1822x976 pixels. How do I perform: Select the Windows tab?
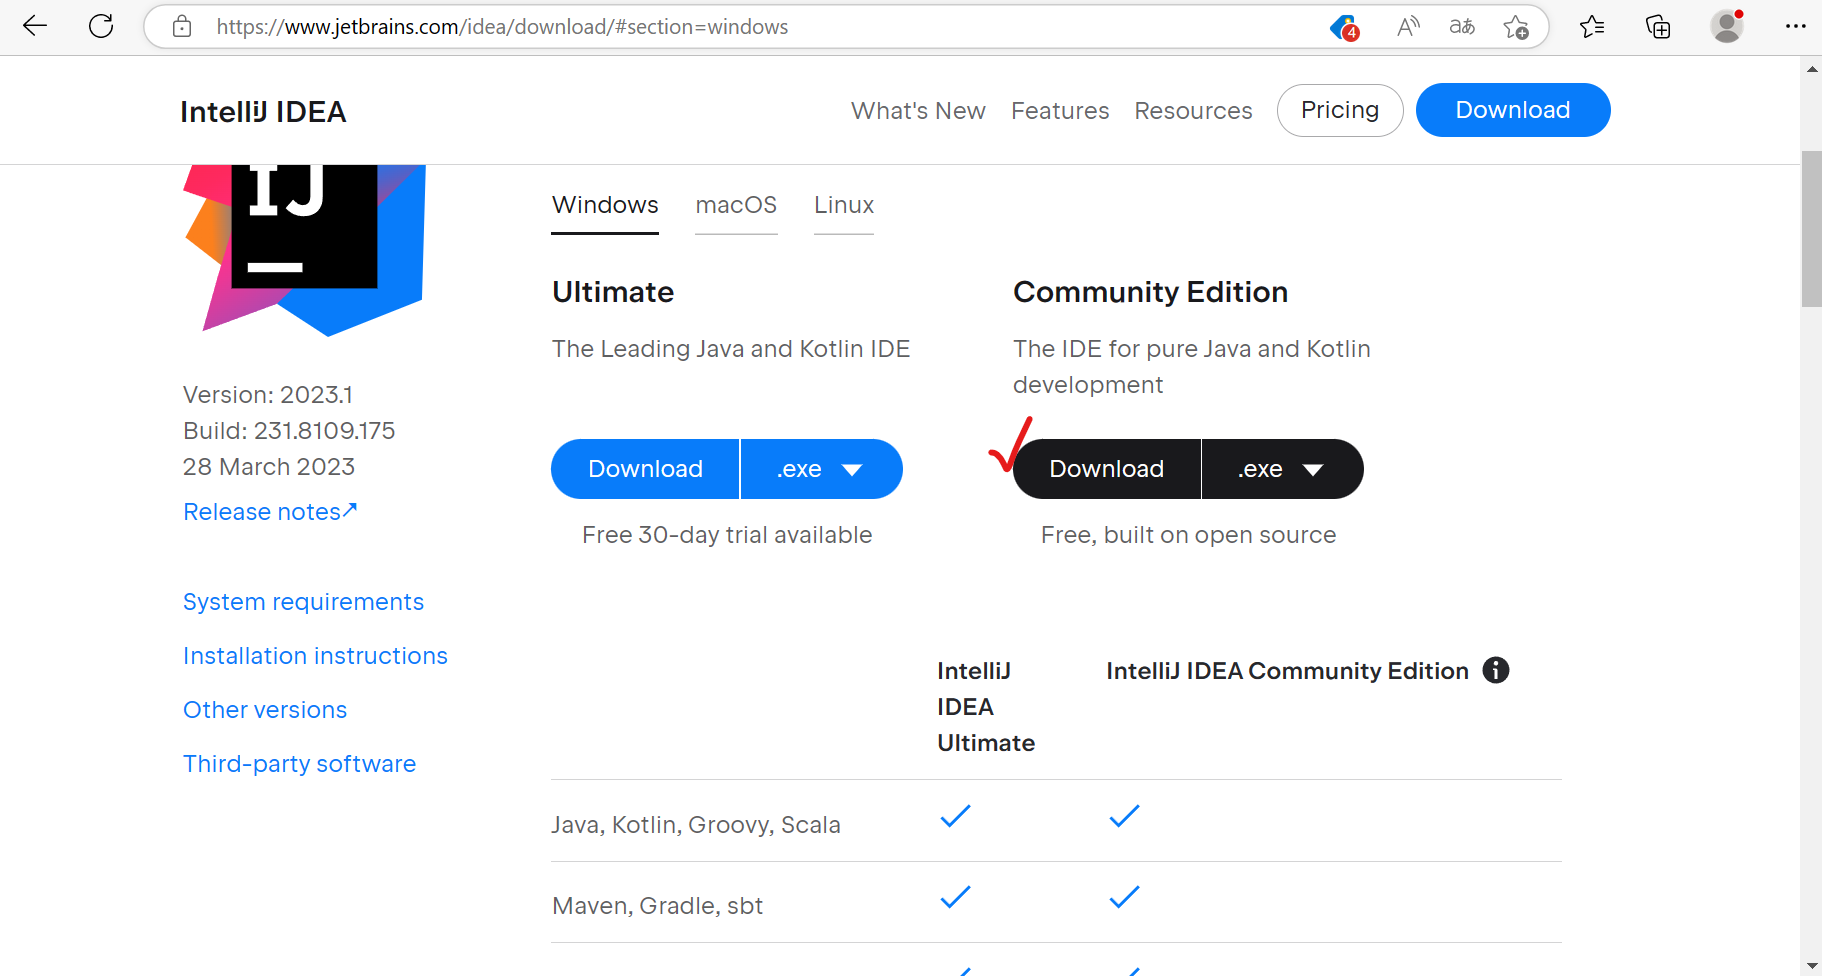coord(605,205)
